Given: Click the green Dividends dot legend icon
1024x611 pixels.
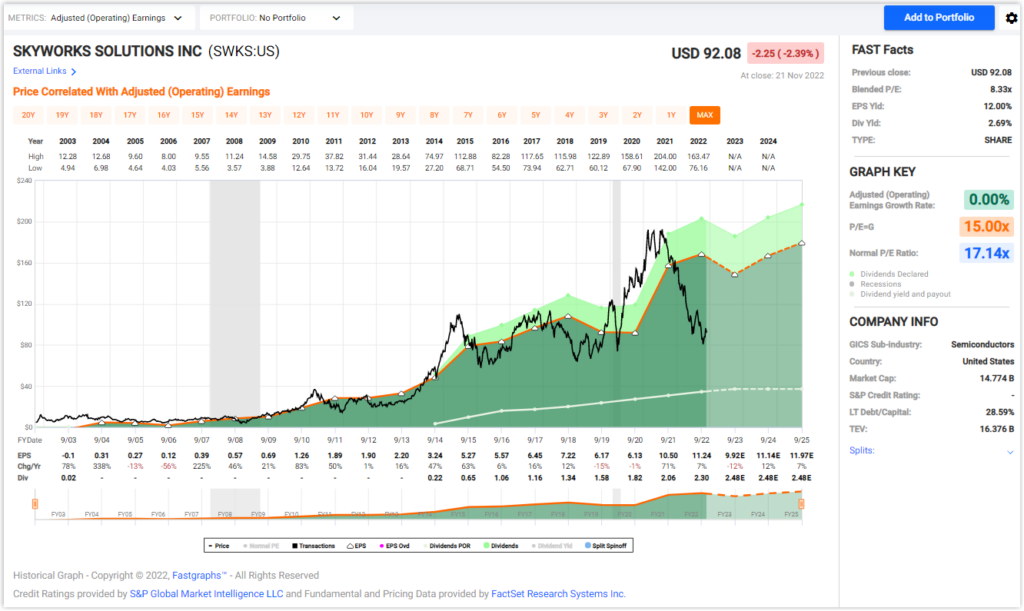Looking at the screenshot, I should (x=486, y=545).
